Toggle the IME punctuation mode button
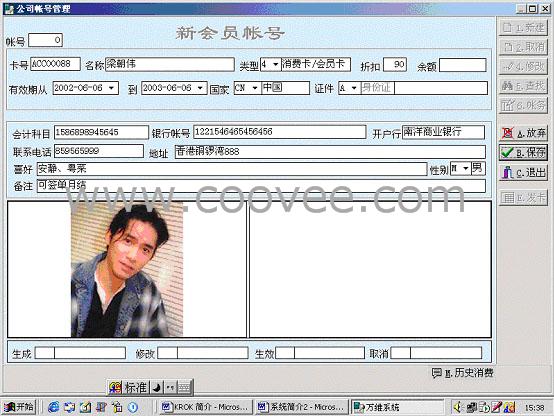Viewport: 554px width, 416px height. (x=170, y=388)
